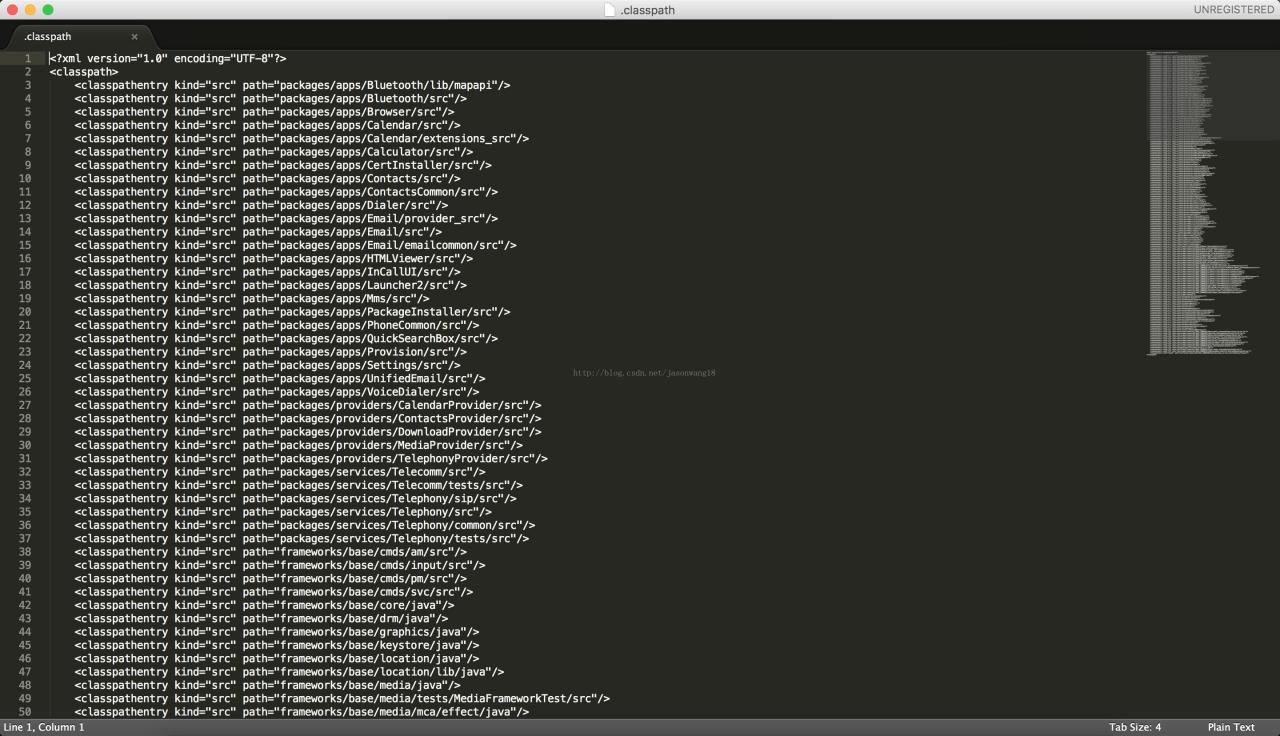The height and width of the screenshot is (736, 1280).
Task: Click the packages/apps/Dialer/src entry
Action: tap(261, 205)
